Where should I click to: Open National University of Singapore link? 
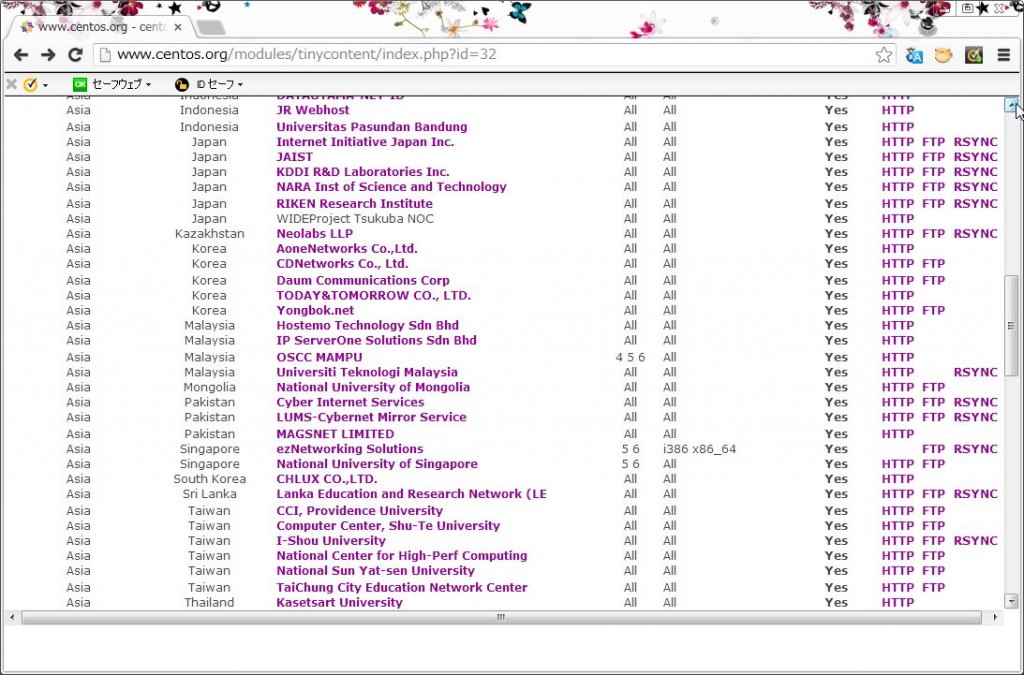tap(376, 464)
